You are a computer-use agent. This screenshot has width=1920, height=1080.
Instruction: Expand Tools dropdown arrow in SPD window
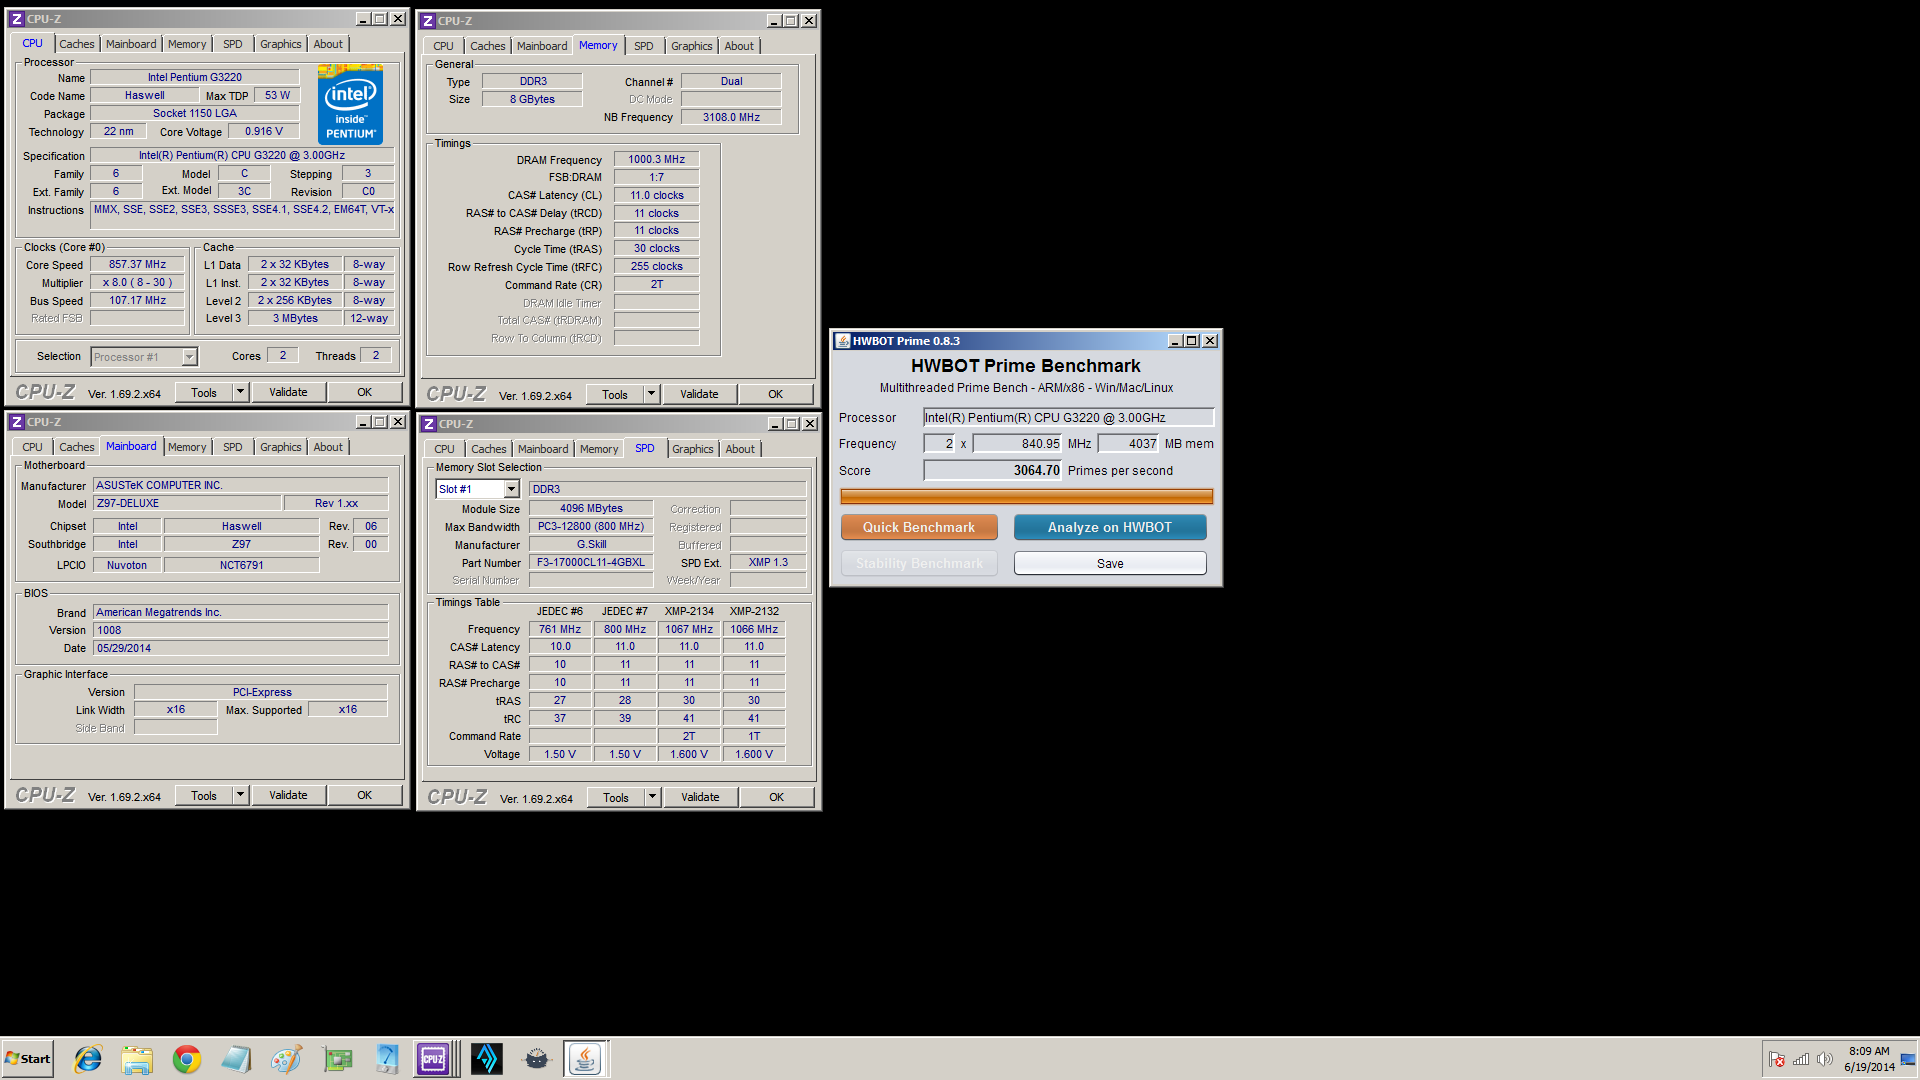(652, 797)
